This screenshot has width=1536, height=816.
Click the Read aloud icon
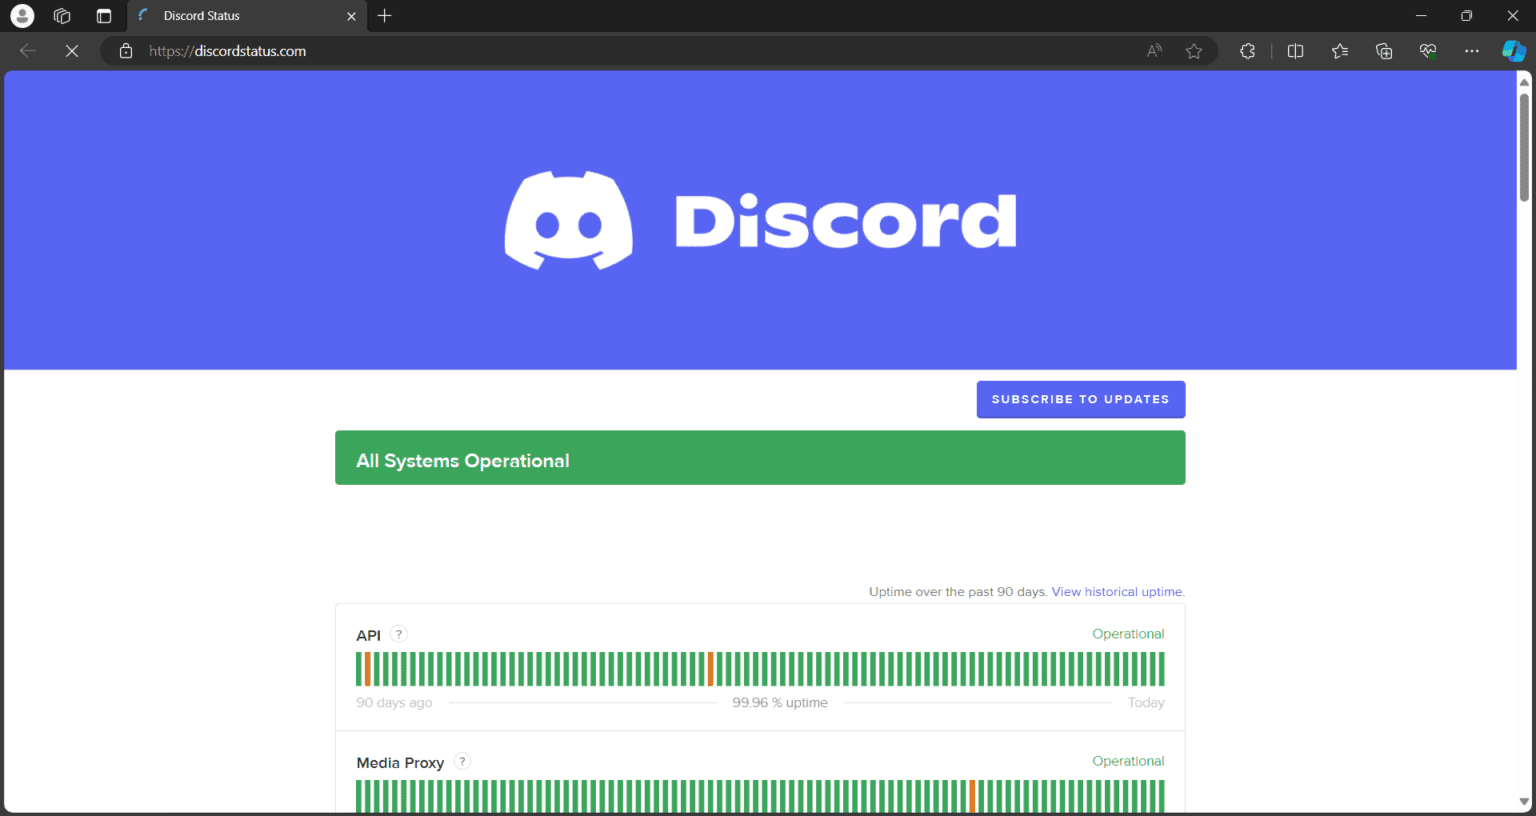(x=1154, y=51)
